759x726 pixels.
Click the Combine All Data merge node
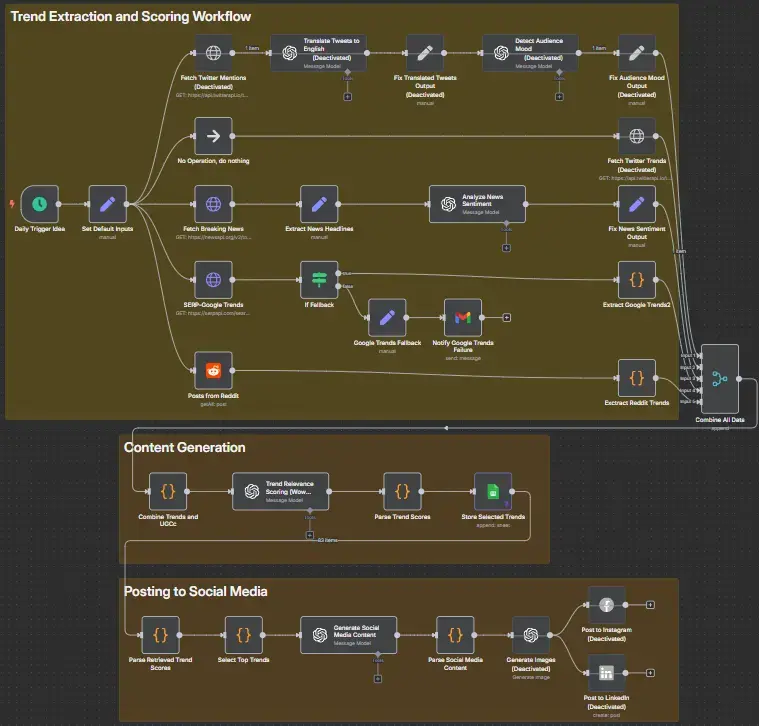click(720, 379)
